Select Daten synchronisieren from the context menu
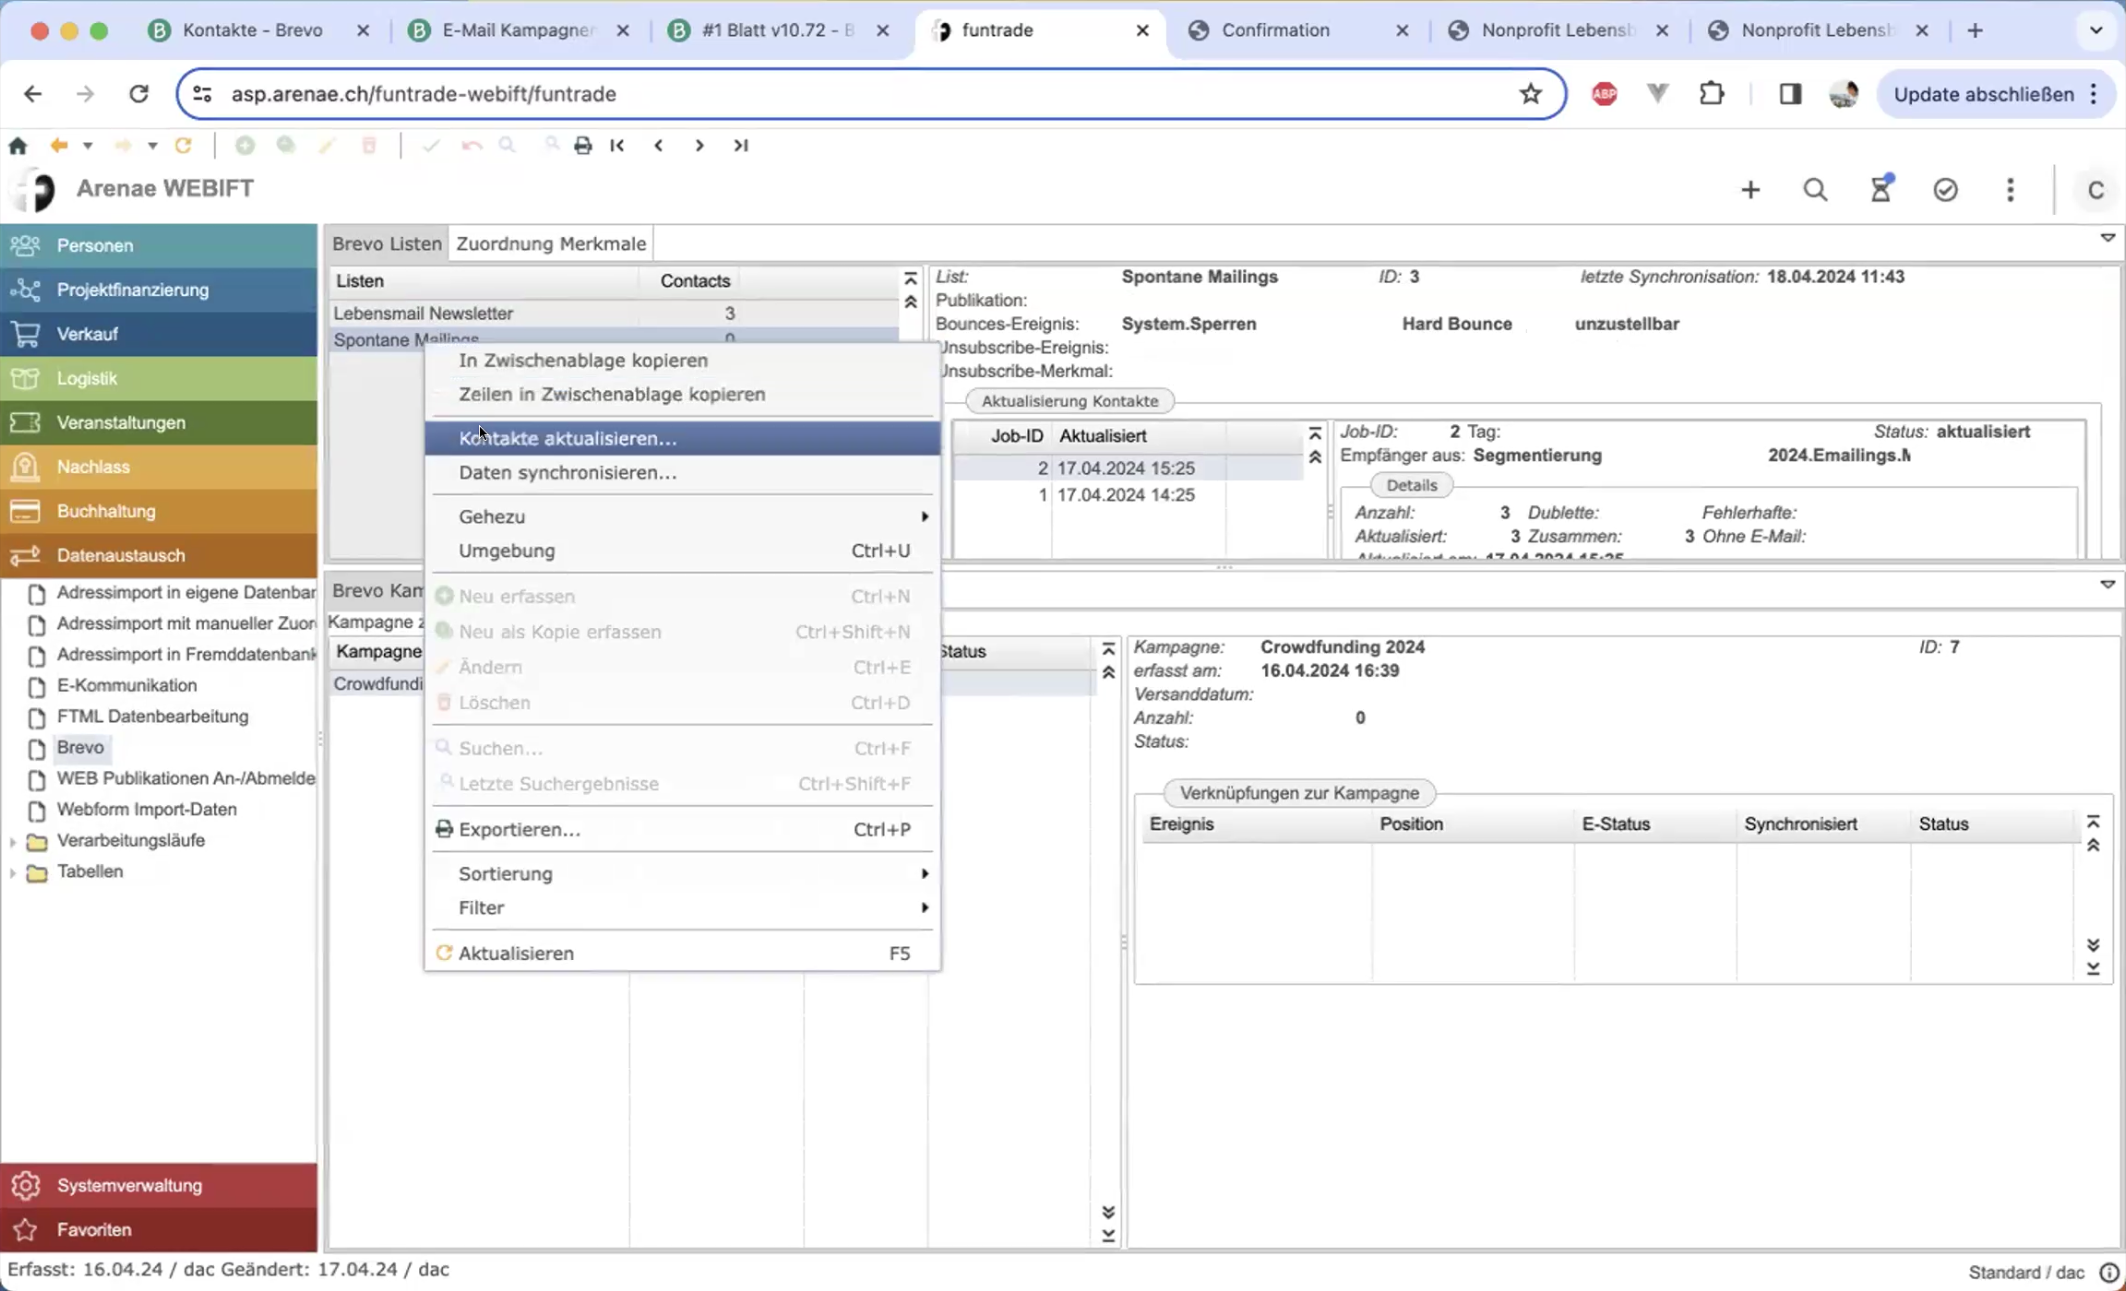 [567, 472]
